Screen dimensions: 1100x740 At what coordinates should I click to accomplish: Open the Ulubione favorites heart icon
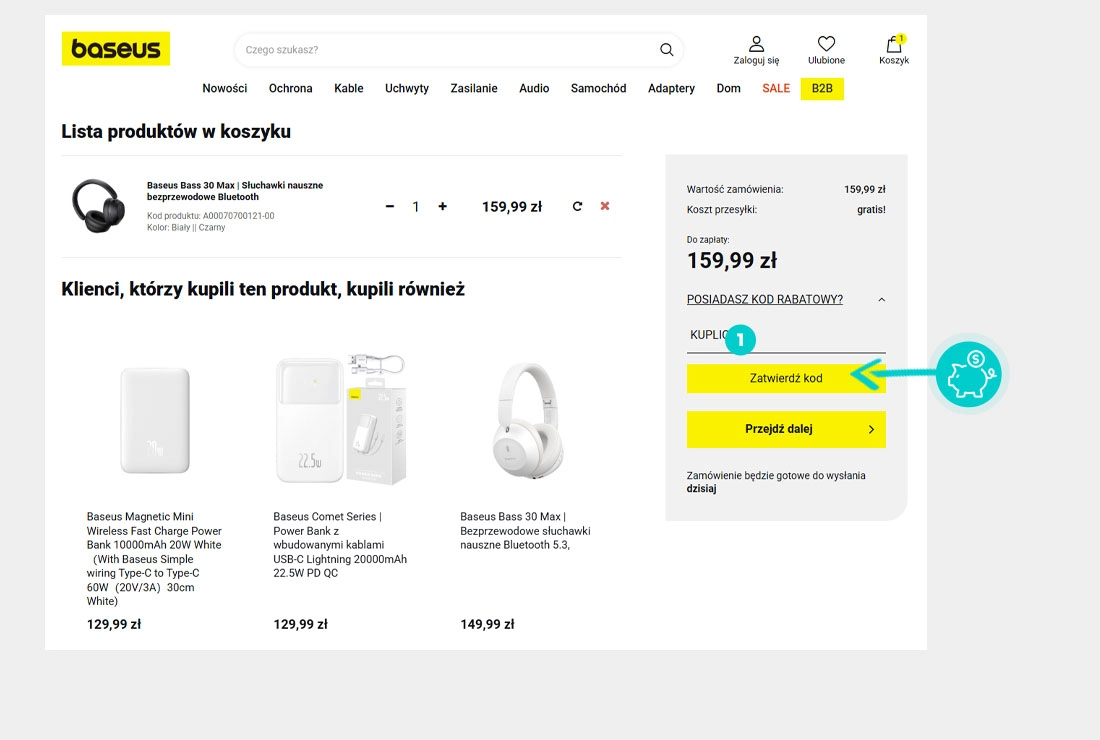coord(826,44)
